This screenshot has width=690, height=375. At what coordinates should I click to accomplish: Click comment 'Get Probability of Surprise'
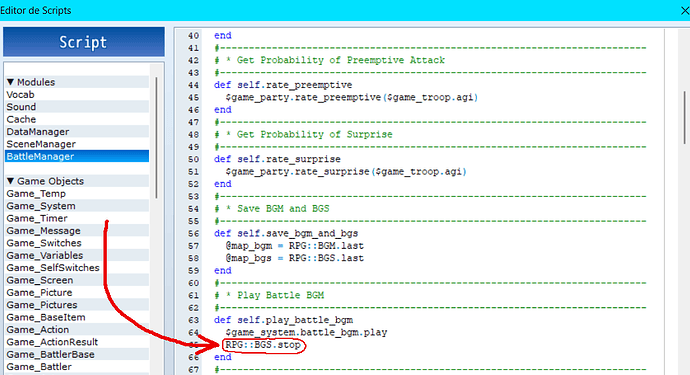[315, 134]
